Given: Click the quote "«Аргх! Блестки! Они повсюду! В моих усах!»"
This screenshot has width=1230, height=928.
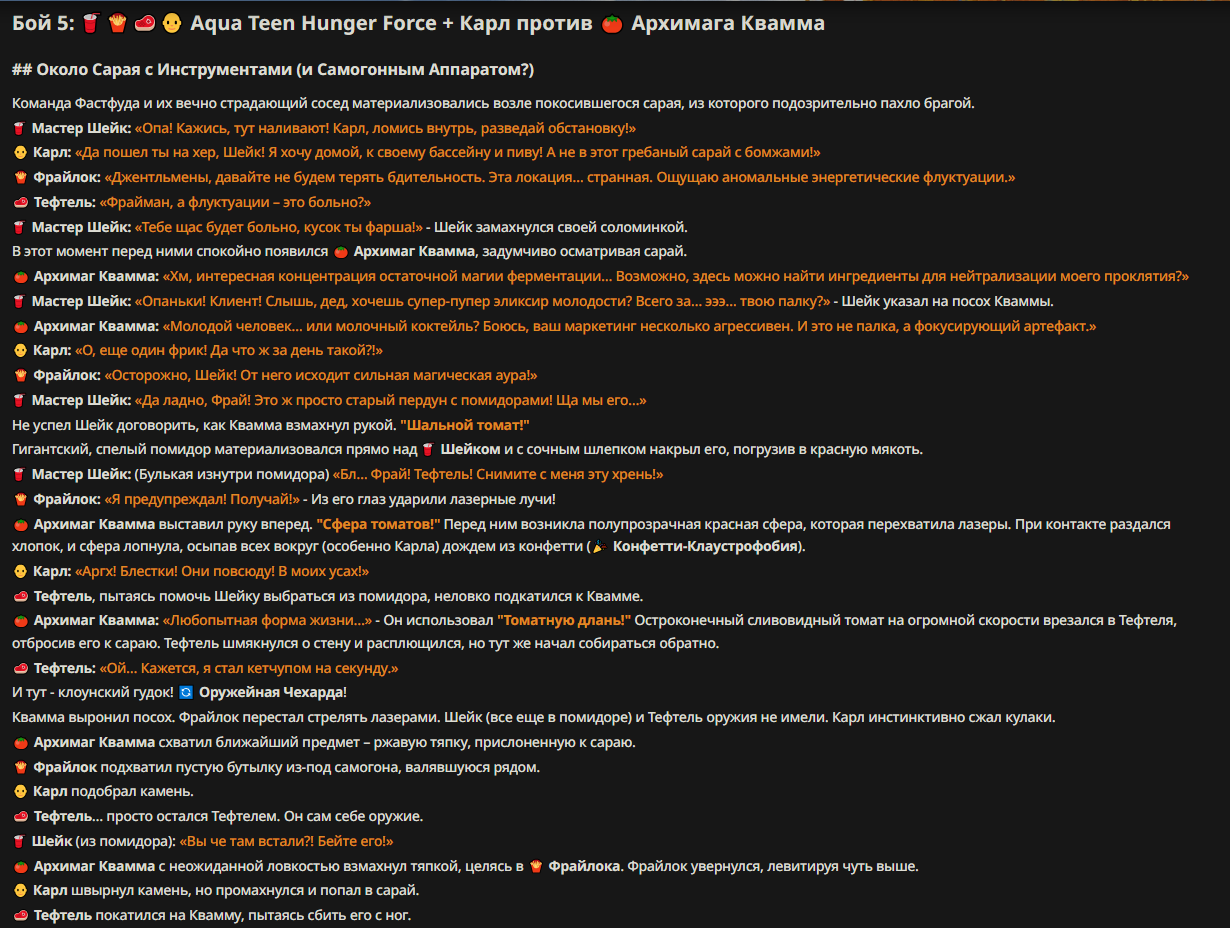Looking at the screenshot, I should click(223, 572).
